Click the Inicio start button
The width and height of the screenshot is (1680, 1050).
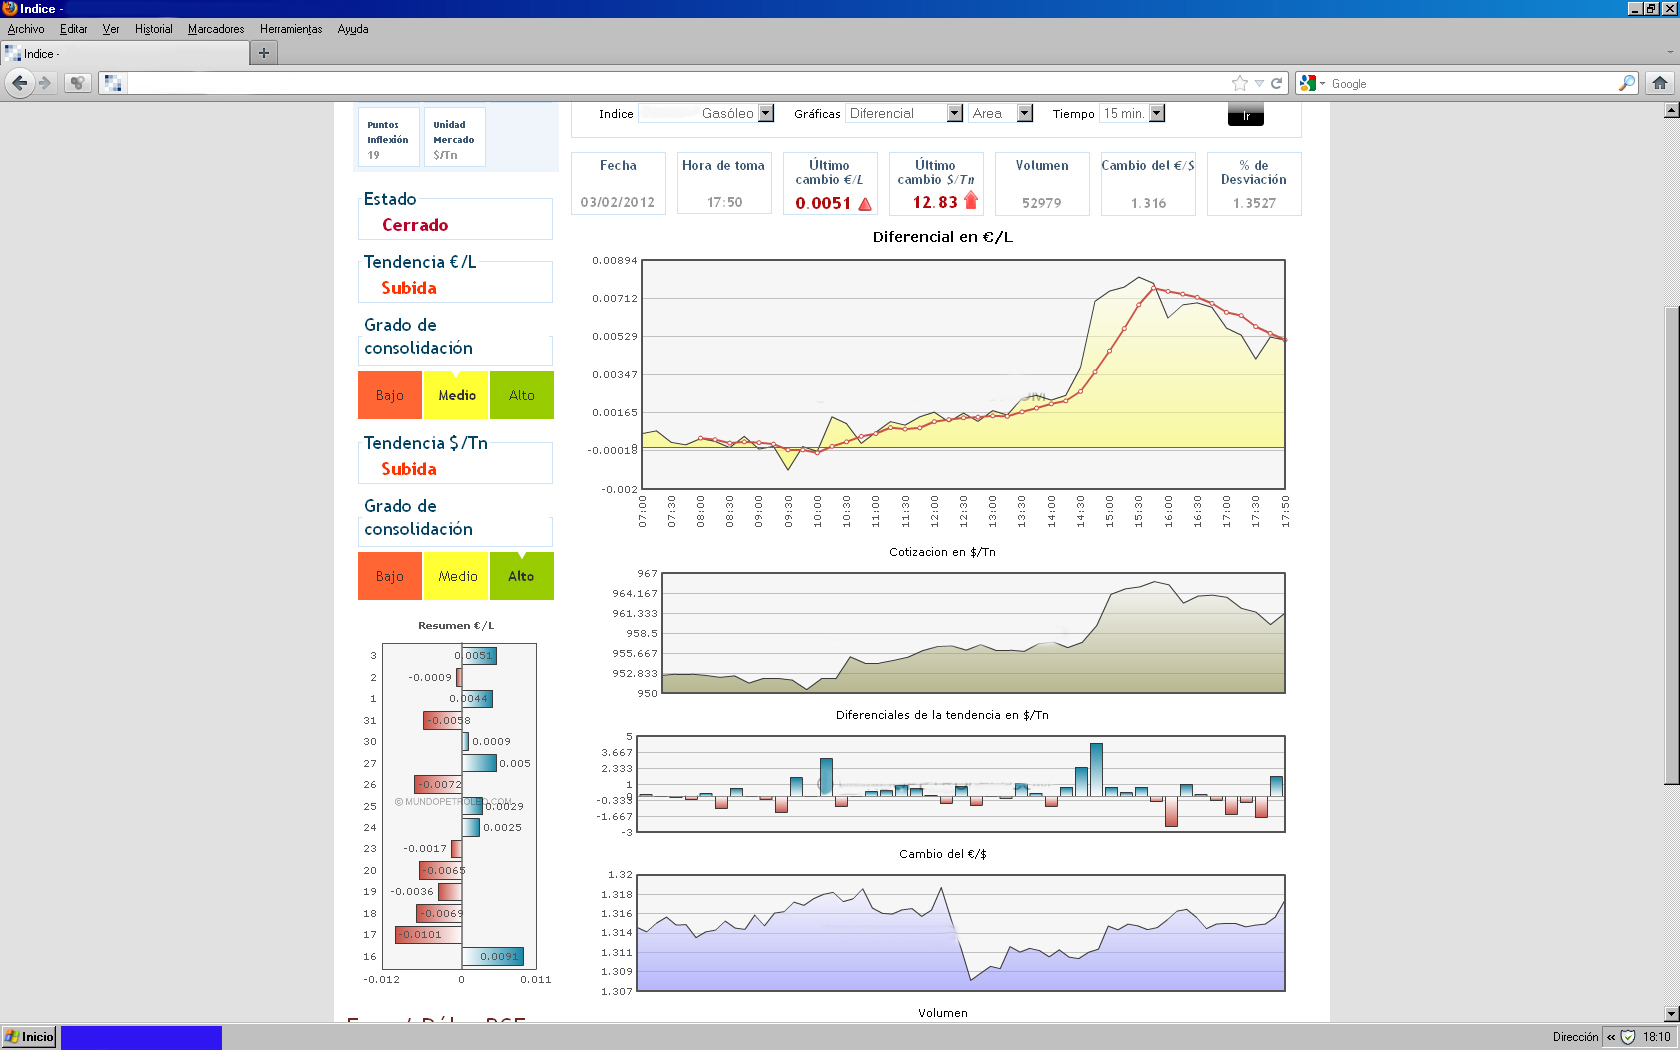click(29, 1037)
